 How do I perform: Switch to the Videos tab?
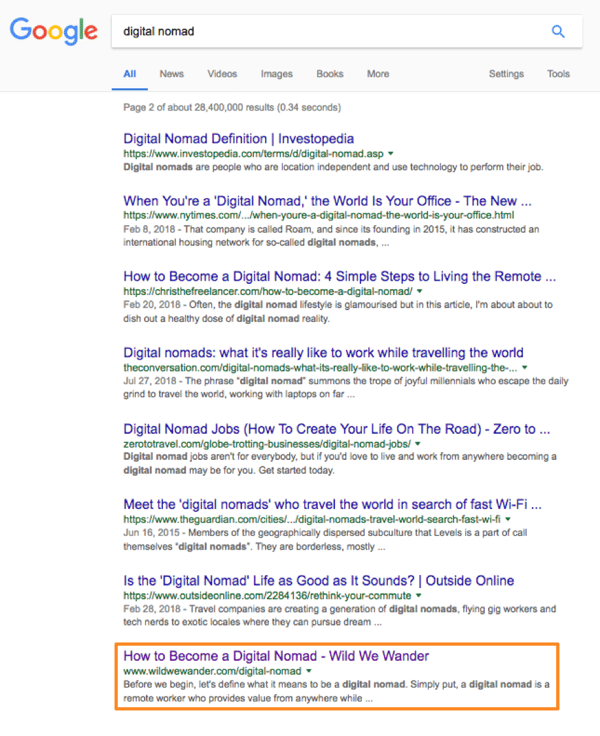(x=222, y=74)
